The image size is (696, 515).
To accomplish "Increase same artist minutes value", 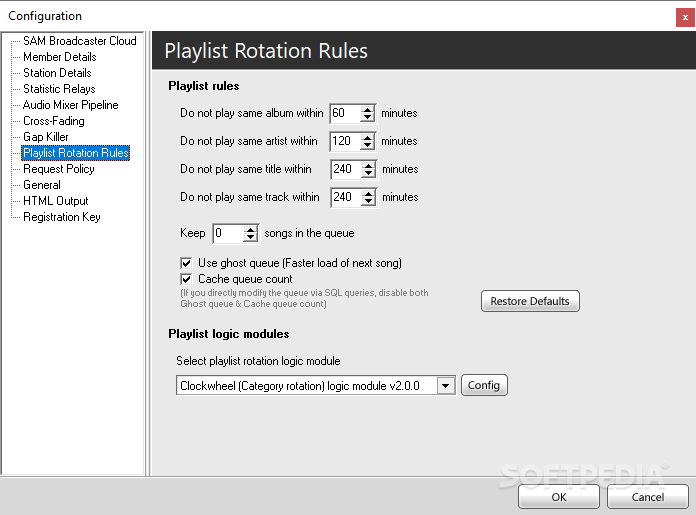I will (x=367, y=138).
